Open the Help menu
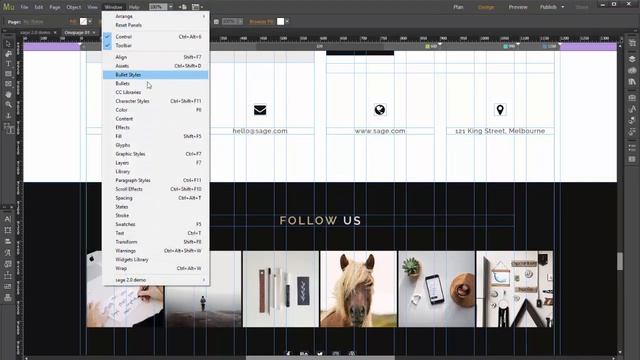 point(134,7)
